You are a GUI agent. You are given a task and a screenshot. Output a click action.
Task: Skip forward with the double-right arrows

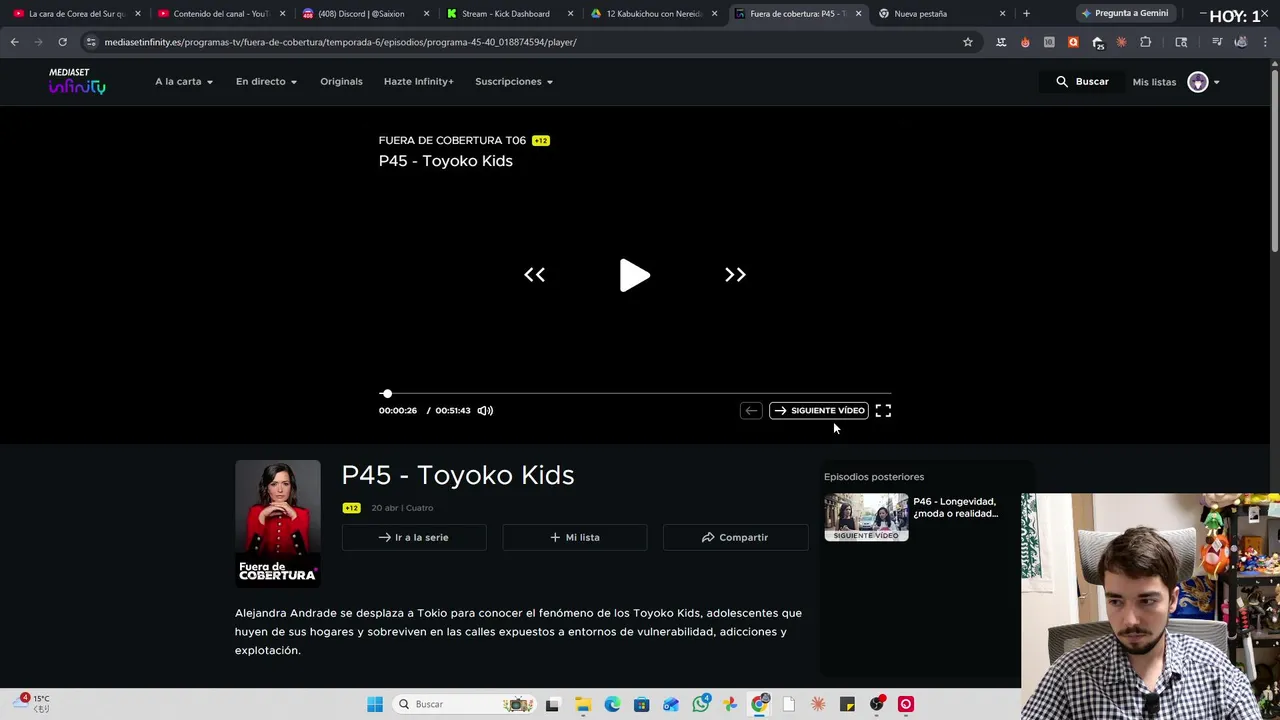tap(735, 275)
